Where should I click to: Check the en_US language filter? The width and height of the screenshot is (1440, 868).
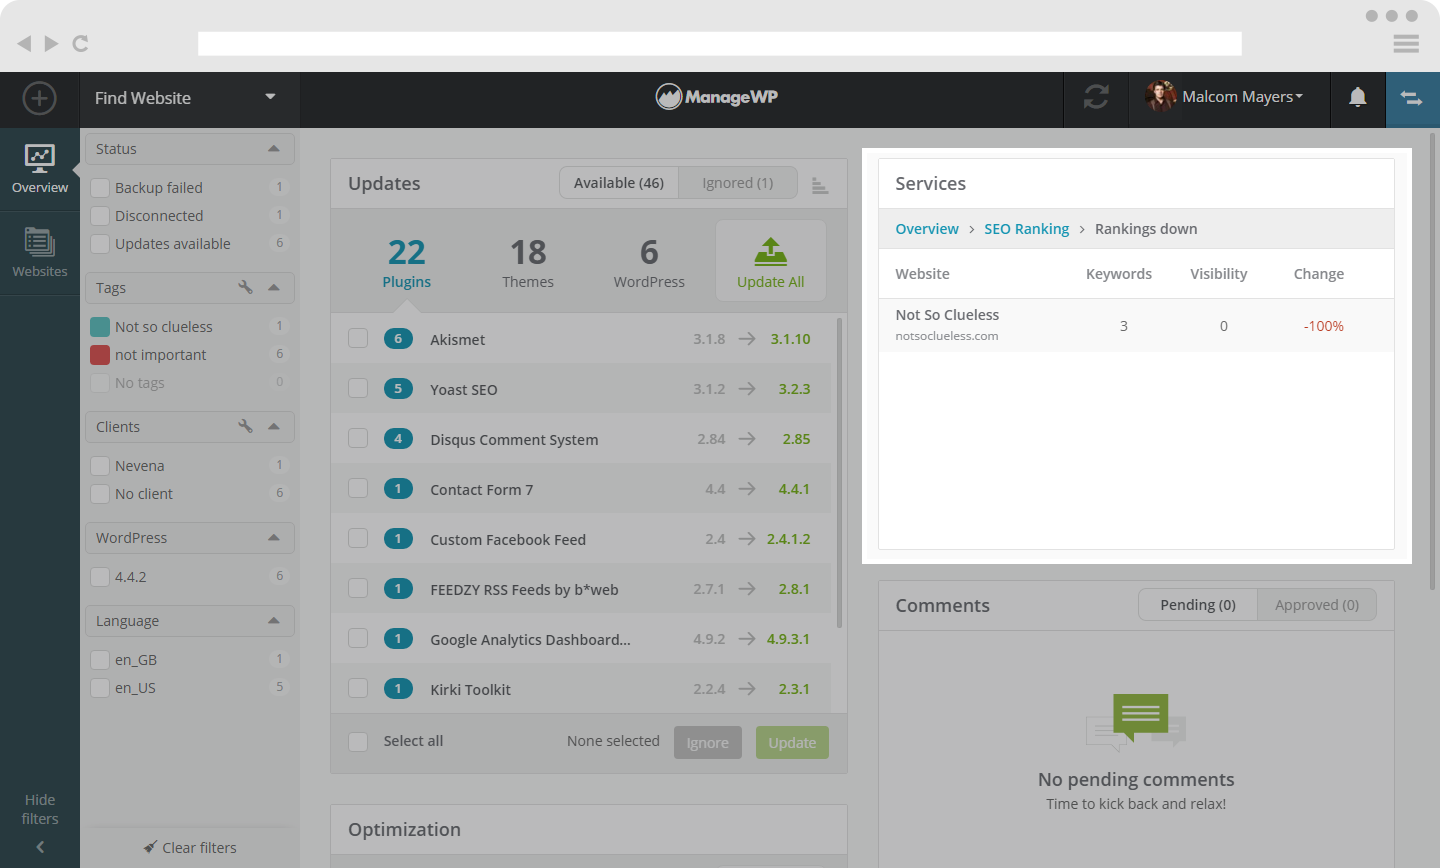100,688
